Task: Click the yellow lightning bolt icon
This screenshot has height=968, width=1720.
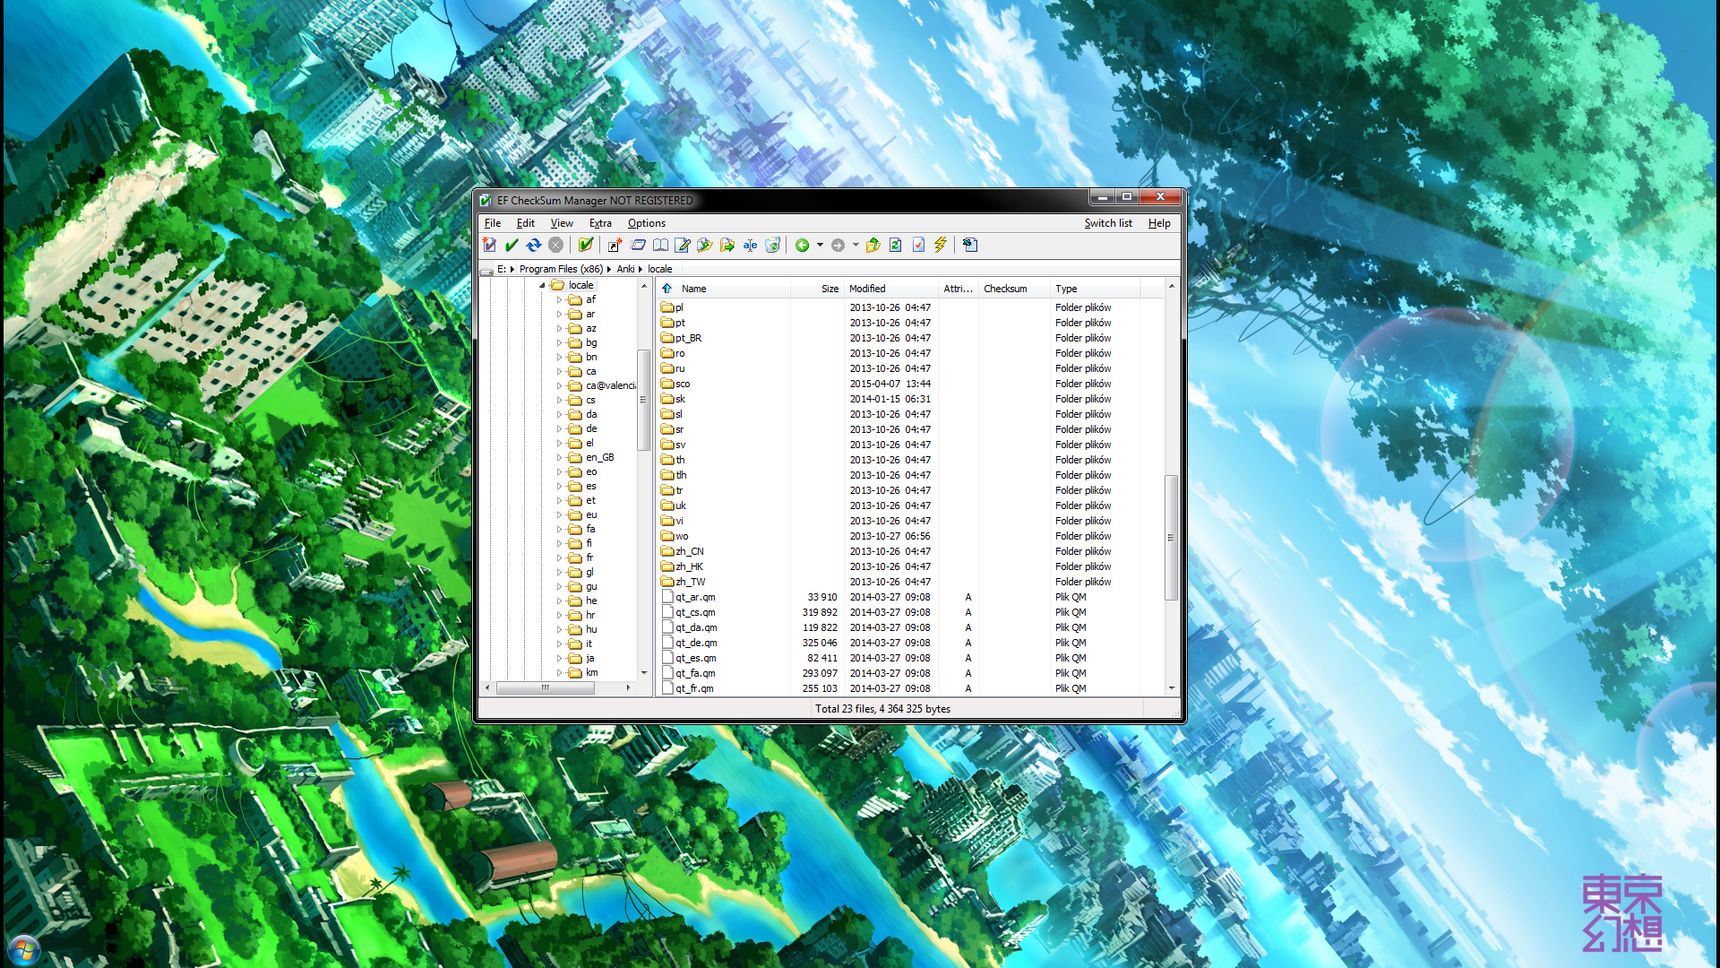Action: pos(940,245)
